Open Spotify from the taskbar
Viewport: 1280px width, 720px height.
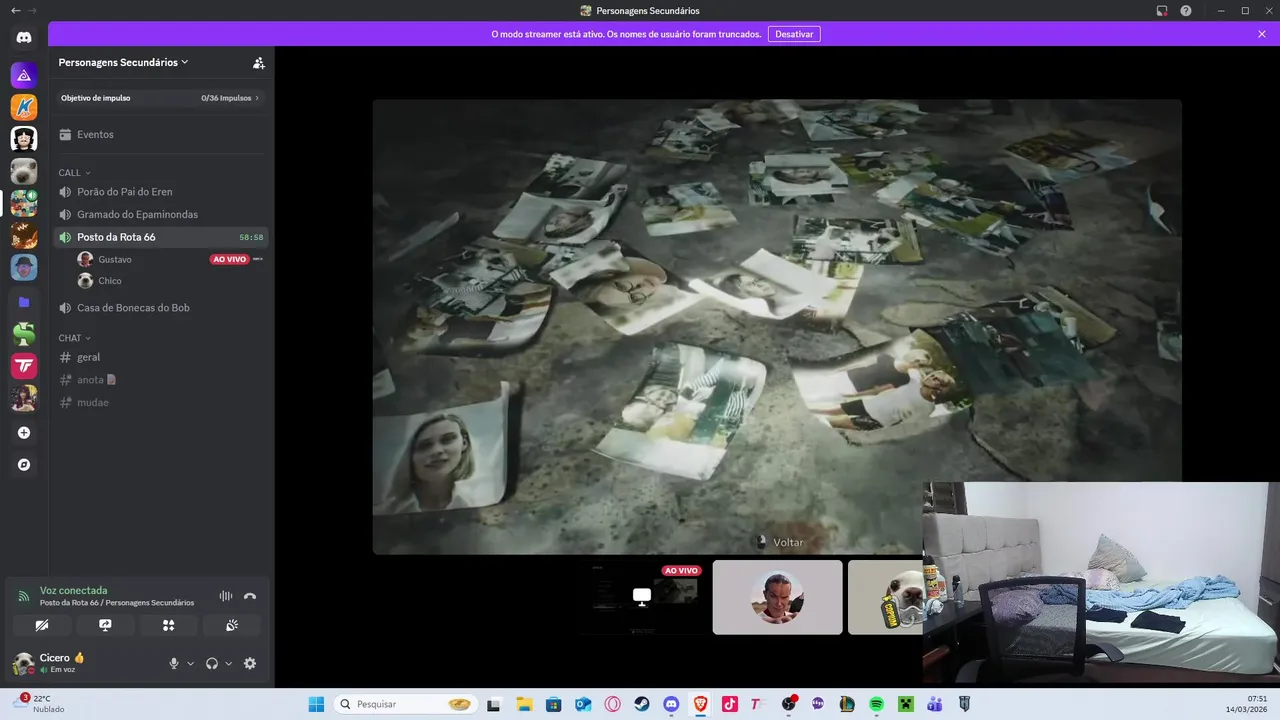(x=876, y=704)
